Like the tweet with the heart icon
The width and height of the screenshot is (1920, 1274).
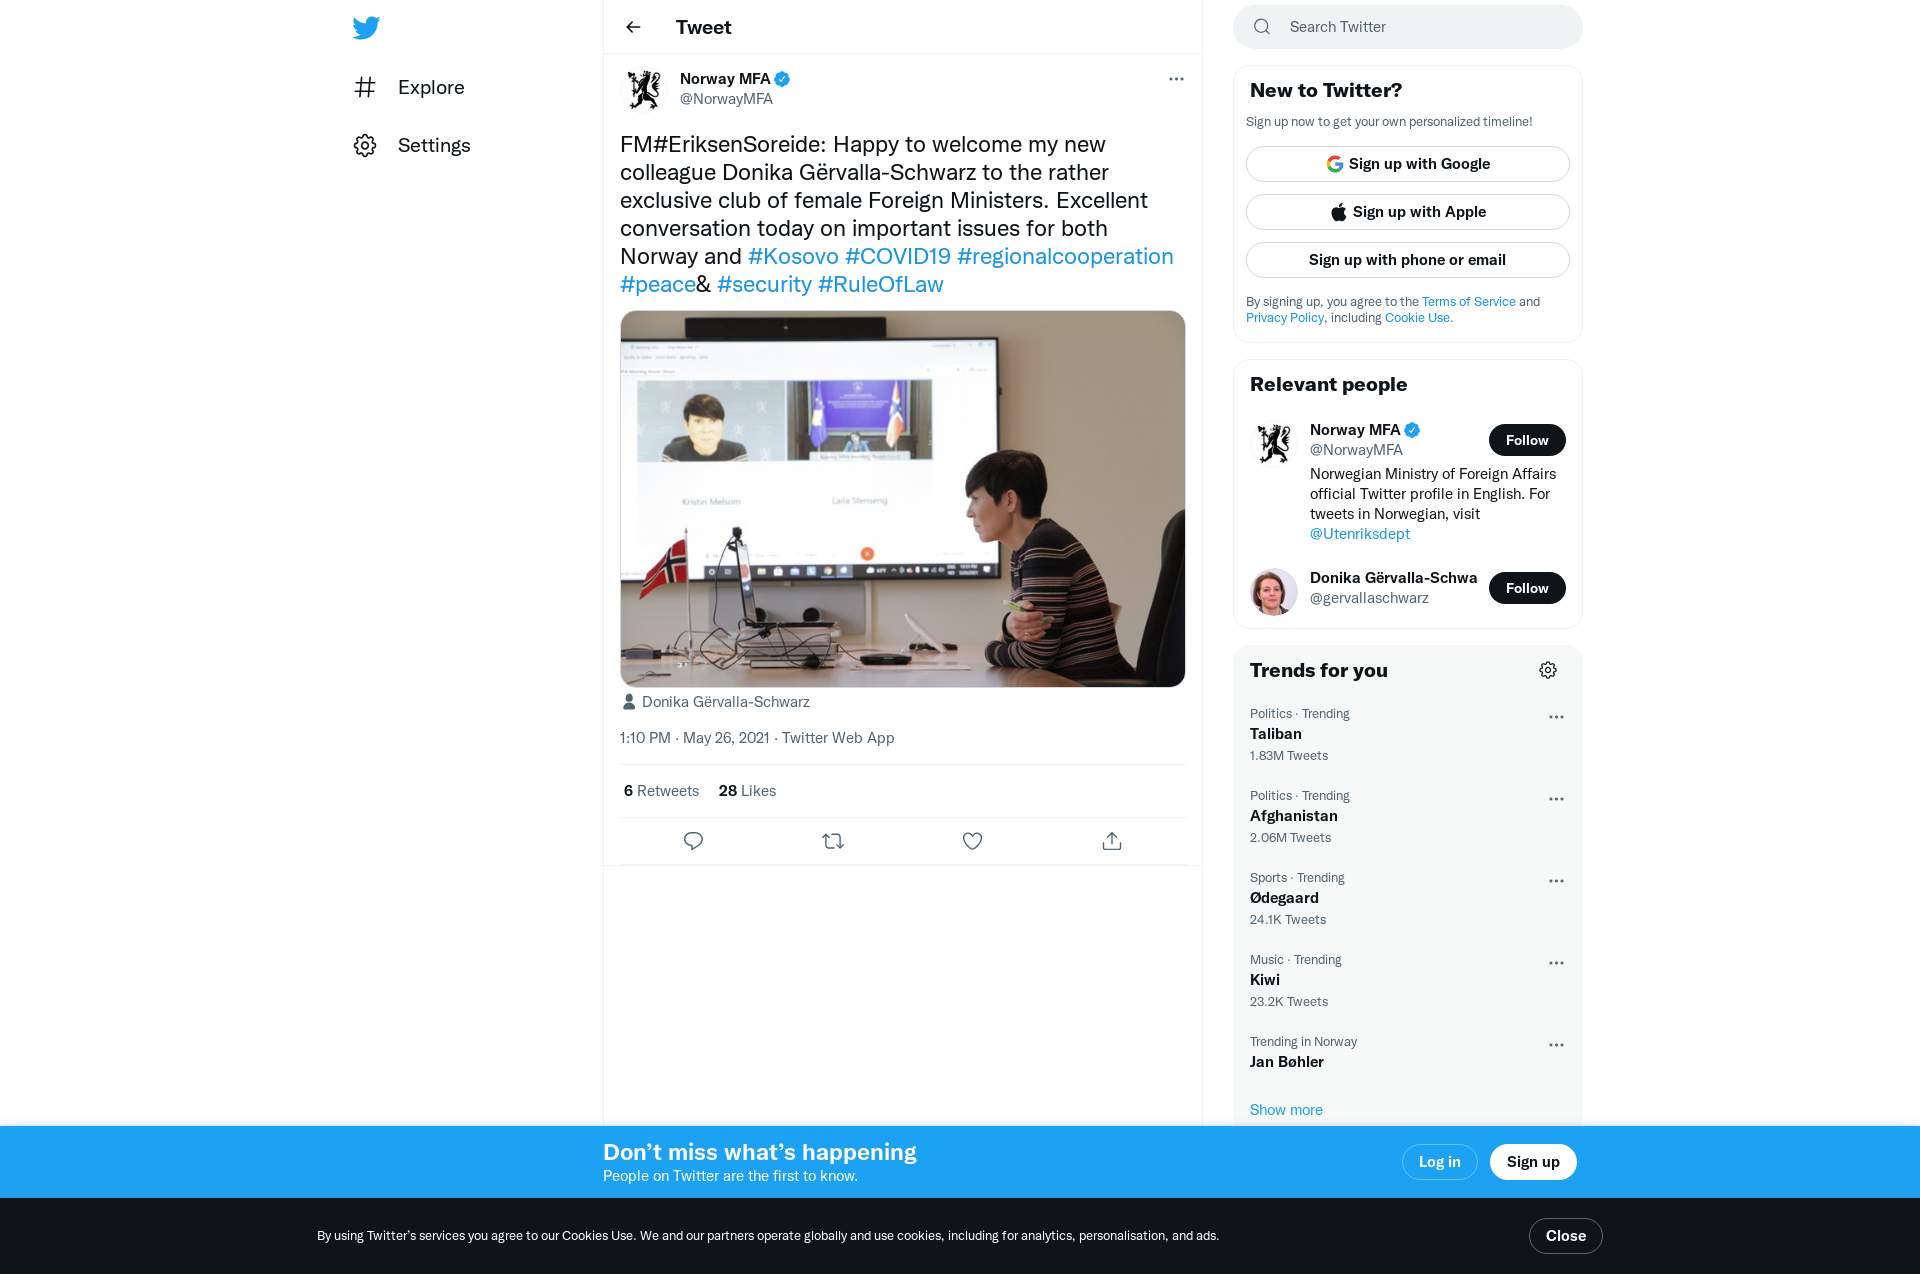(x=972, y=841)
